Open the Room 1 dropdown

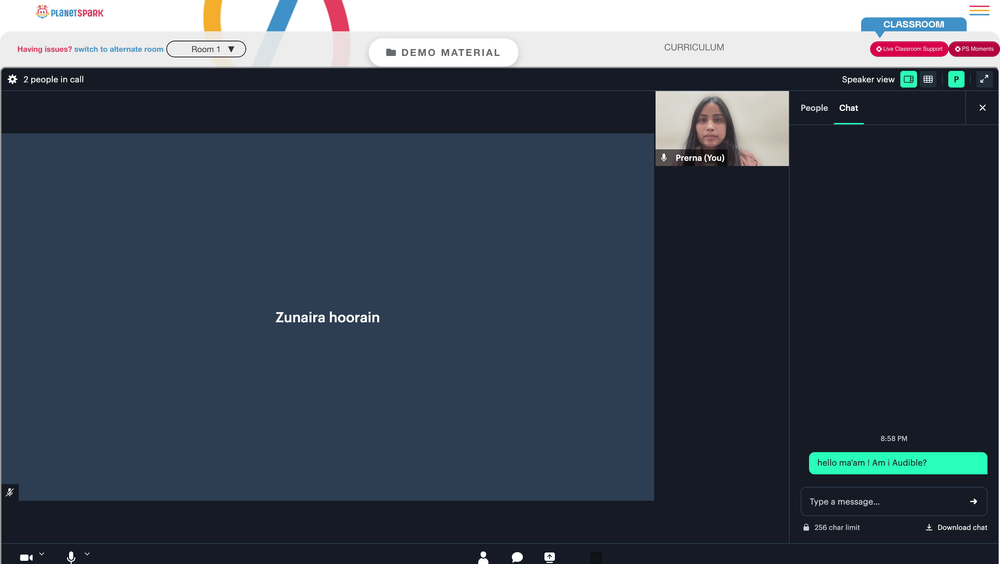click(206, 49)
